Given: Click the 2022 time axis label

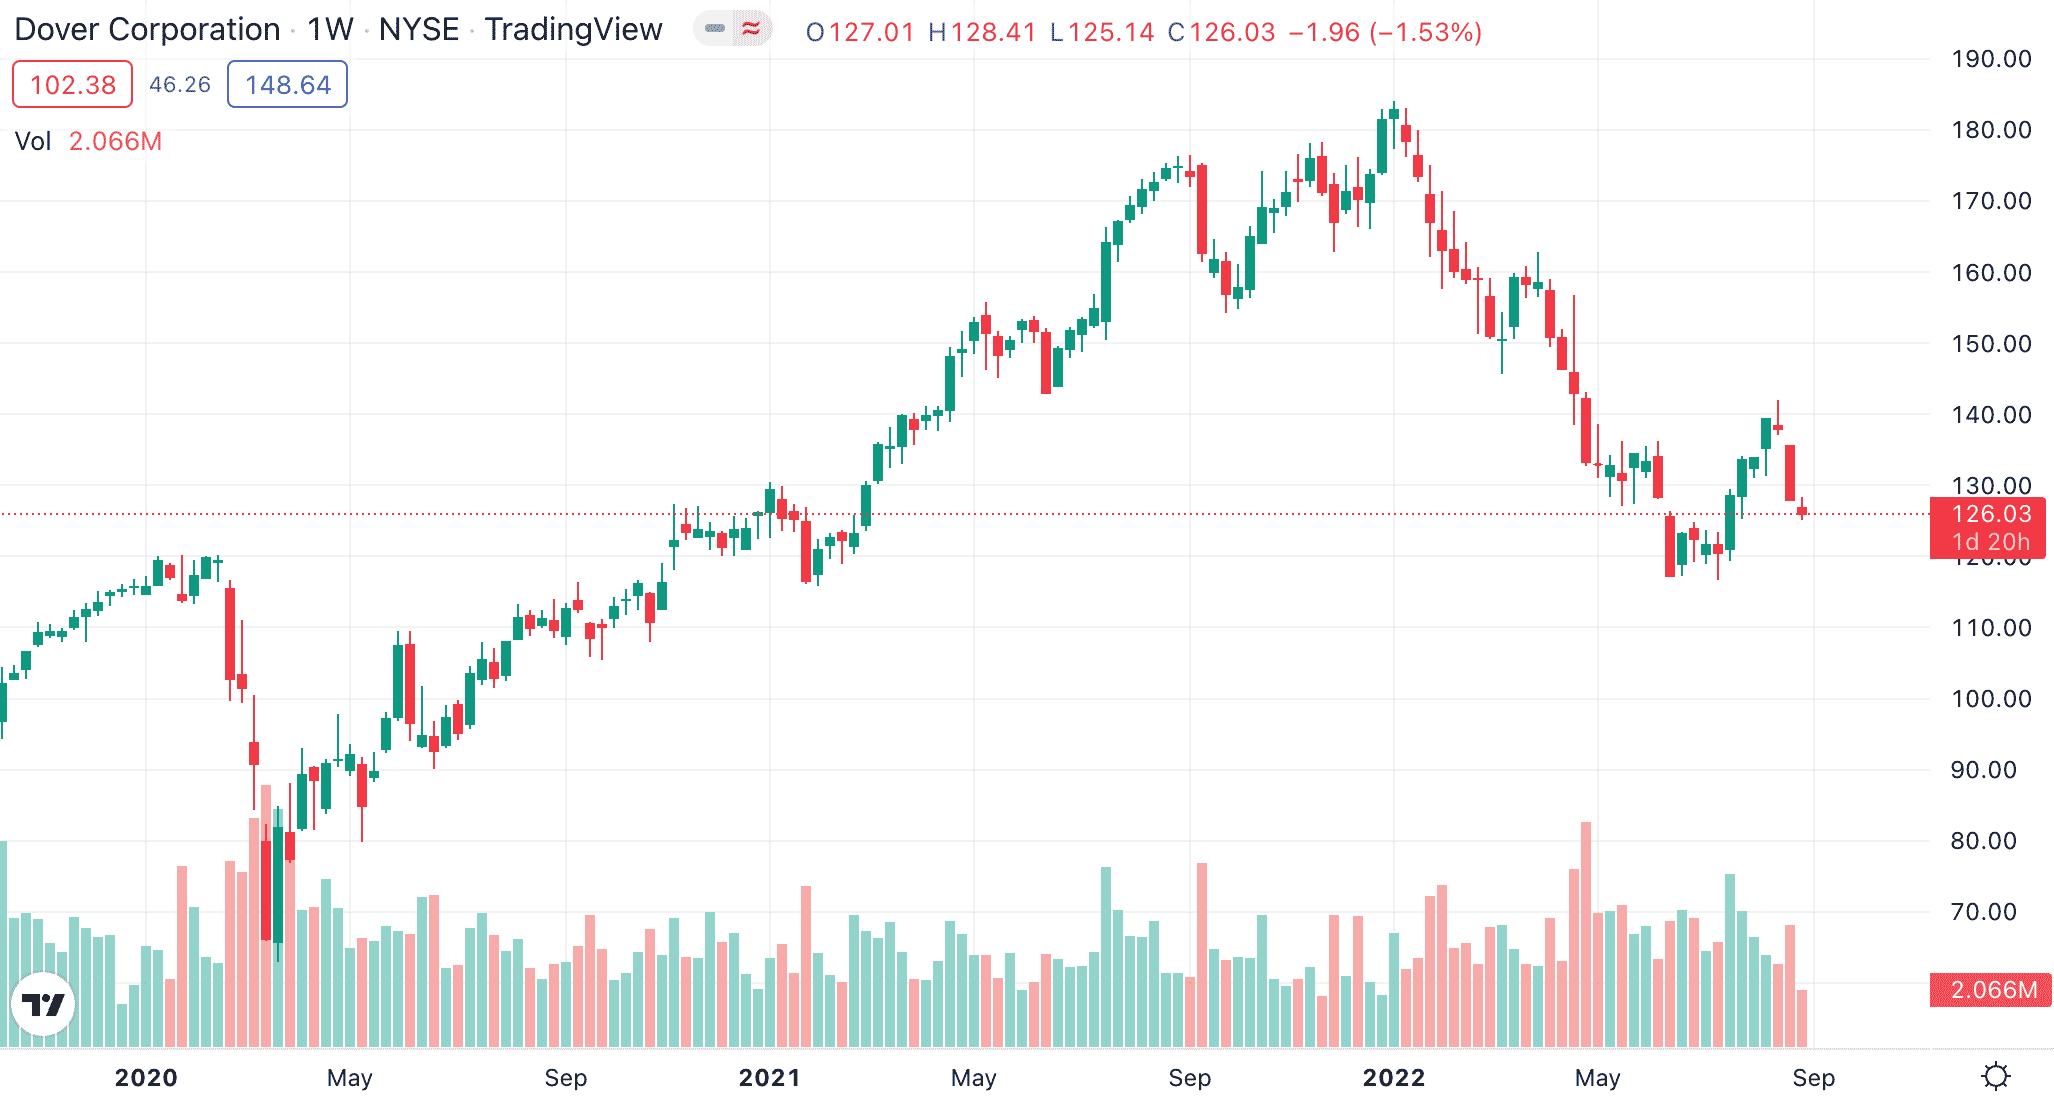Looking at the screenshot, I should [x=1394, y=1078].
